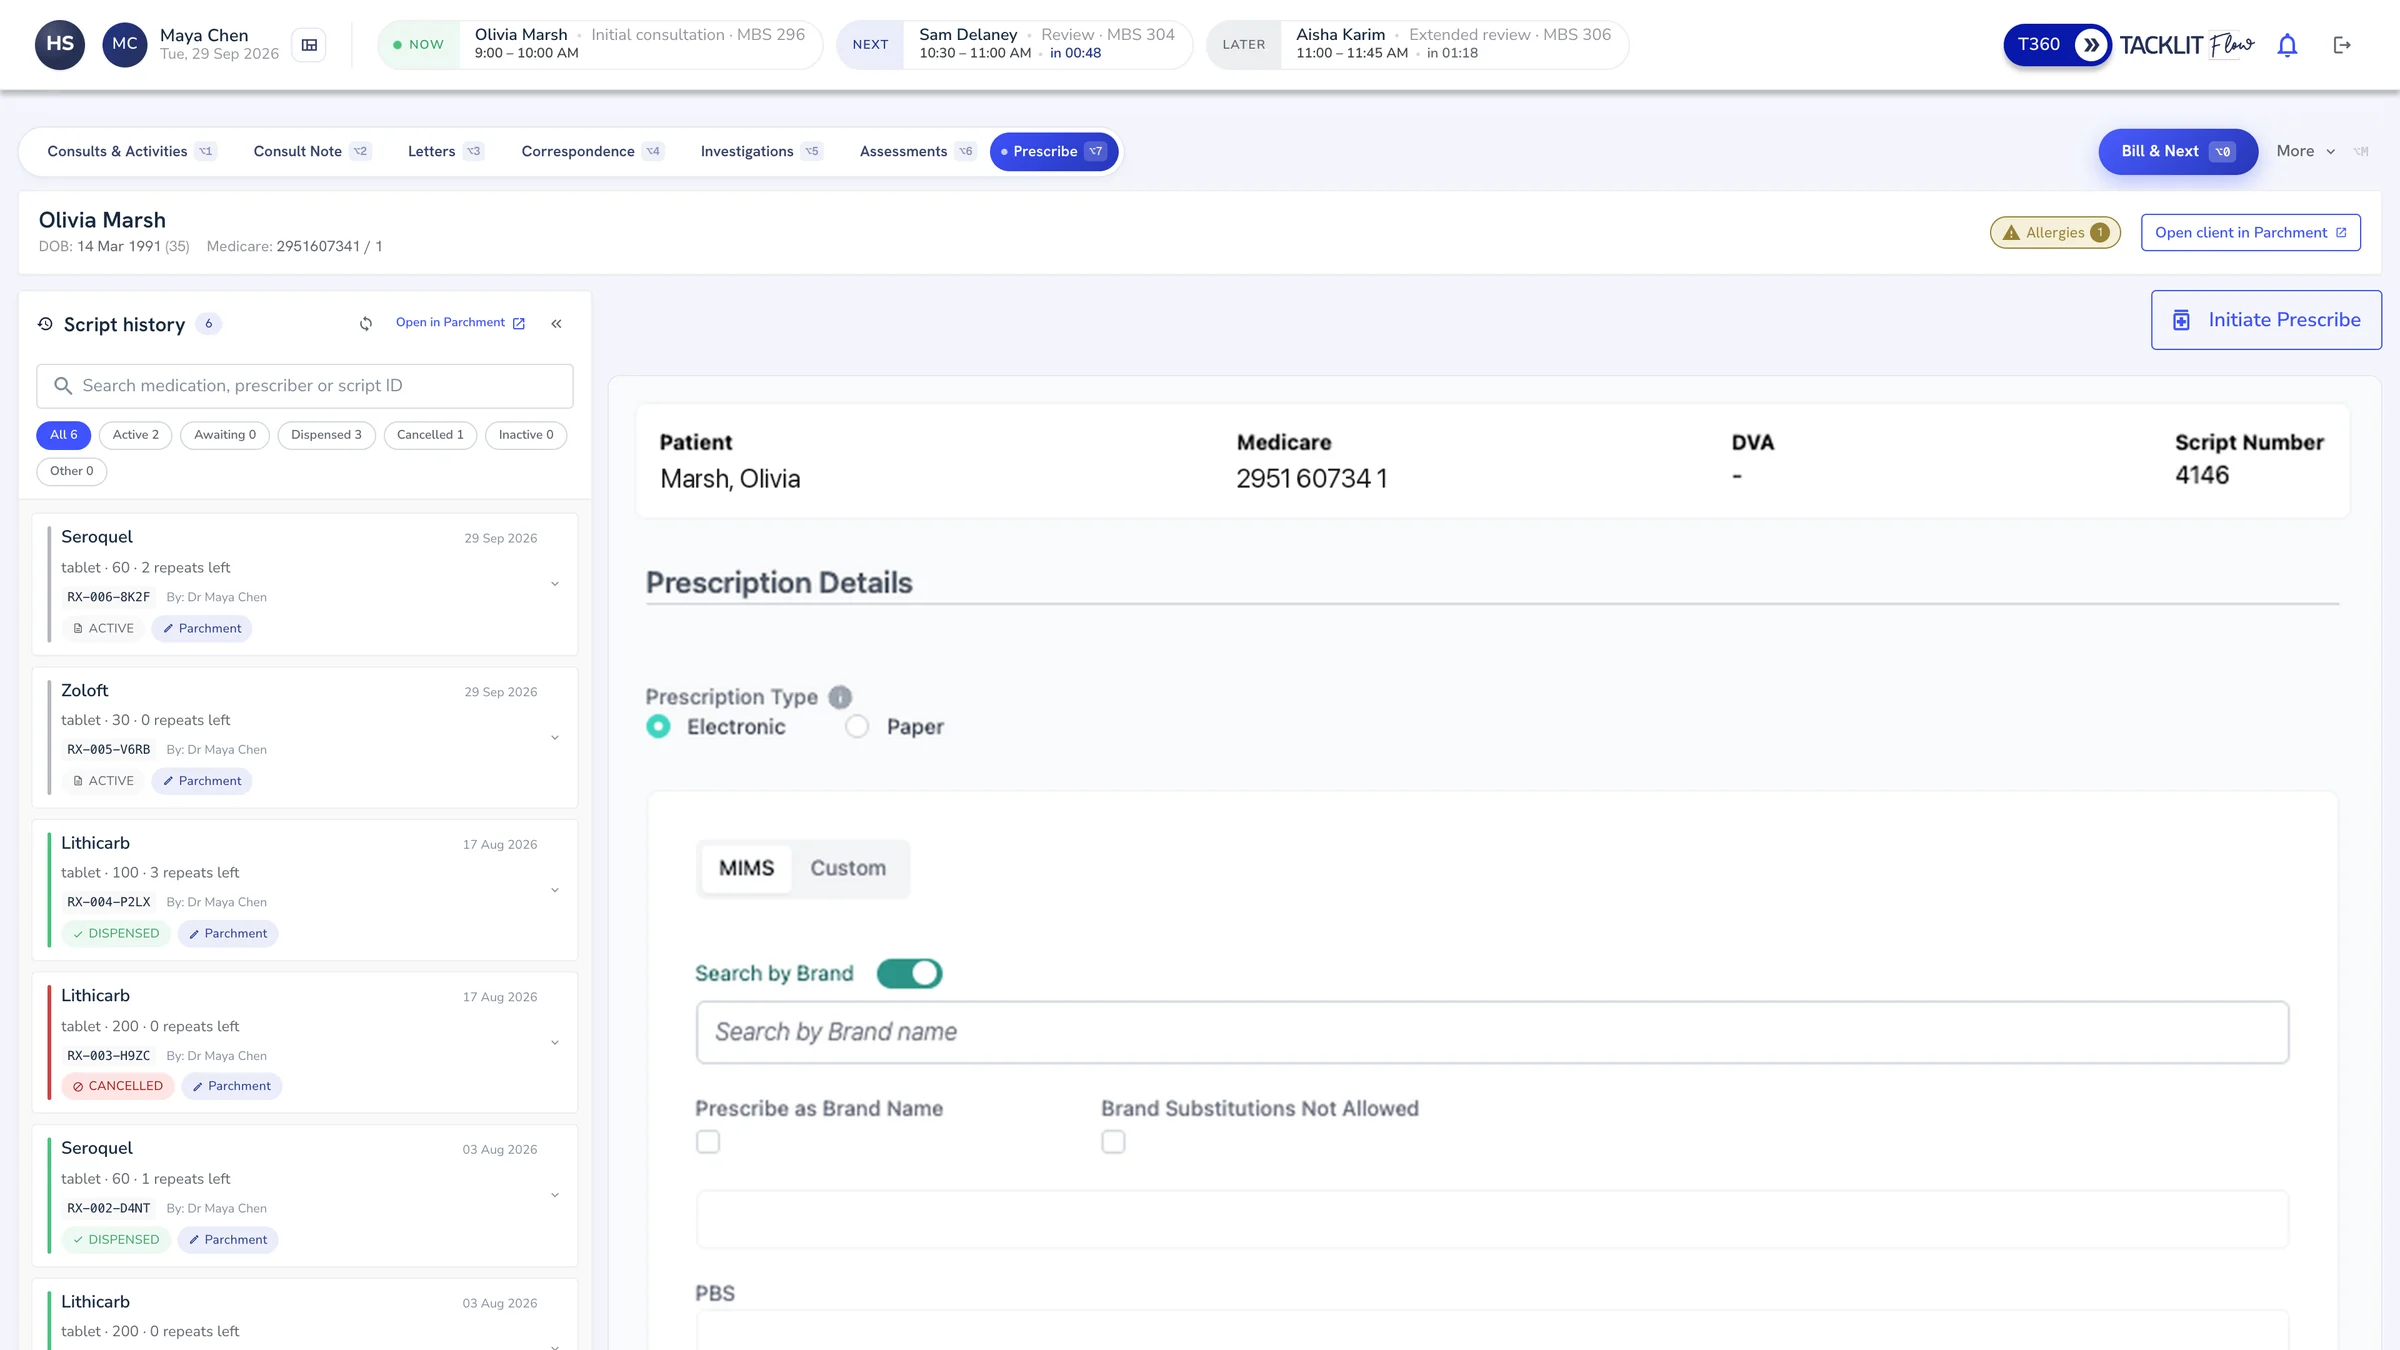The height and width of the screenshot is (1350, 2400).
Task: Click the CANCELLED status badge on Lithicarb
Action: (118, 1086)
